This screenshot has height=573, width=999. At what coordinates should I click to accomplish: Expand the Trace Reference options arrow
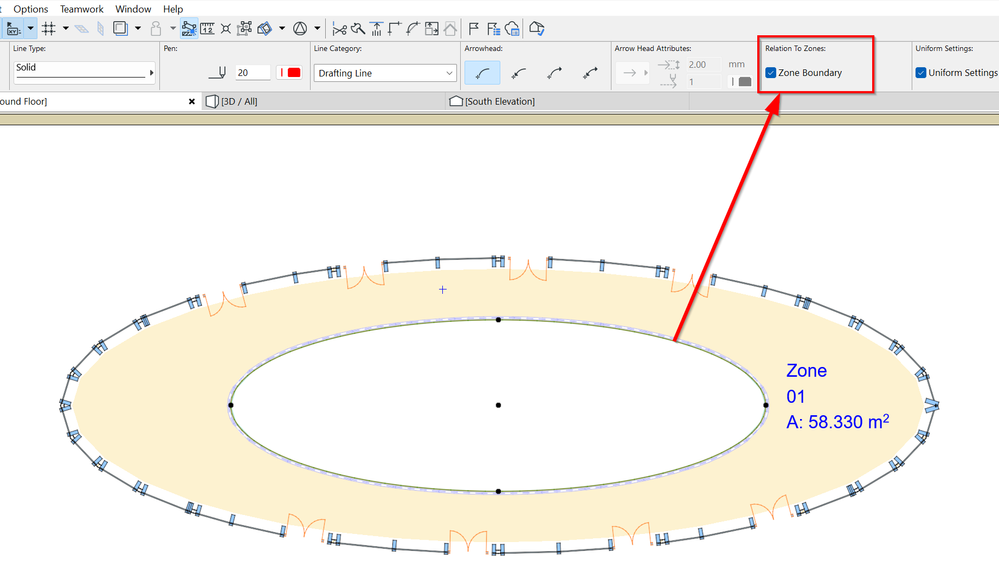[x=138, y=29]
